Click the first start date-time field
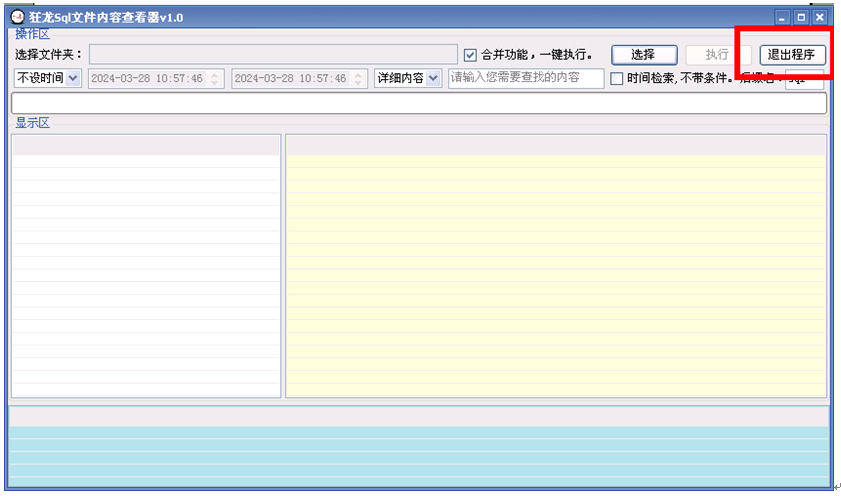 pos(156,78)
